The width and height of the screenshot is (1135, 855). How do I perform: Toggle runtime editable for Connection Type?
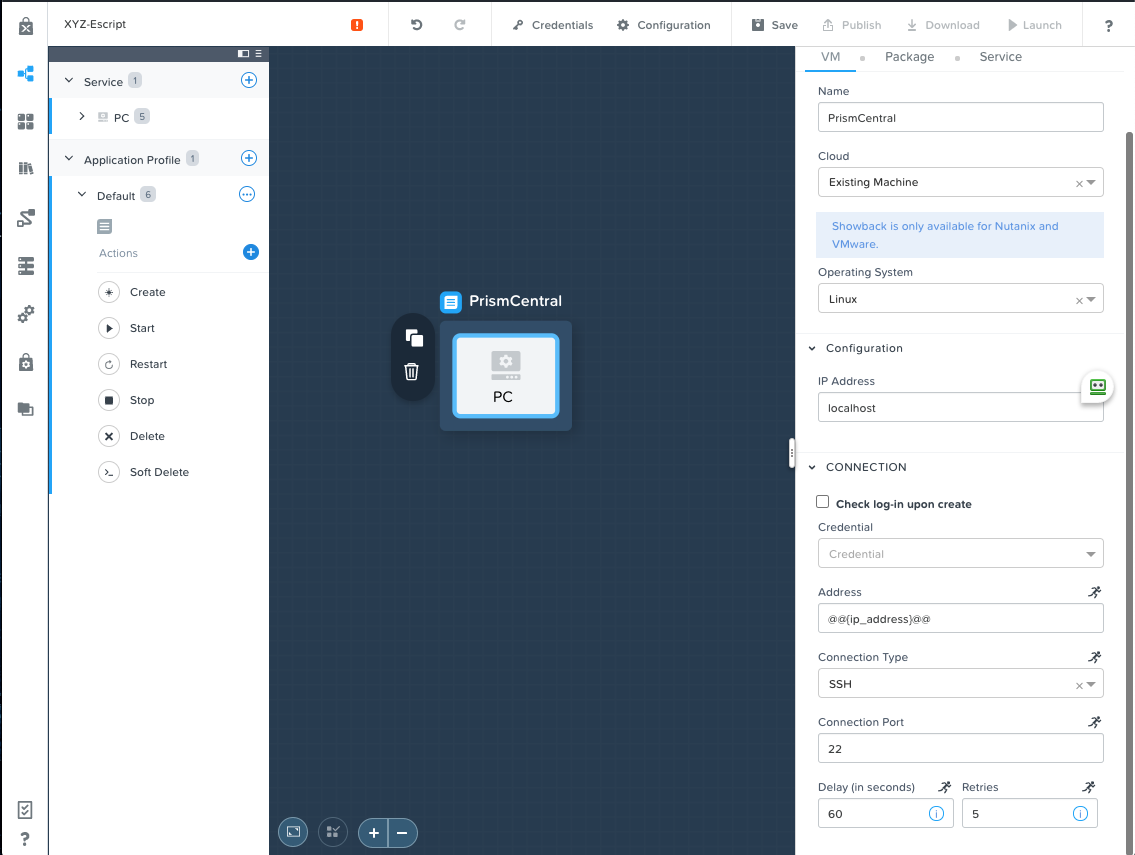(x=1094, y=657)
